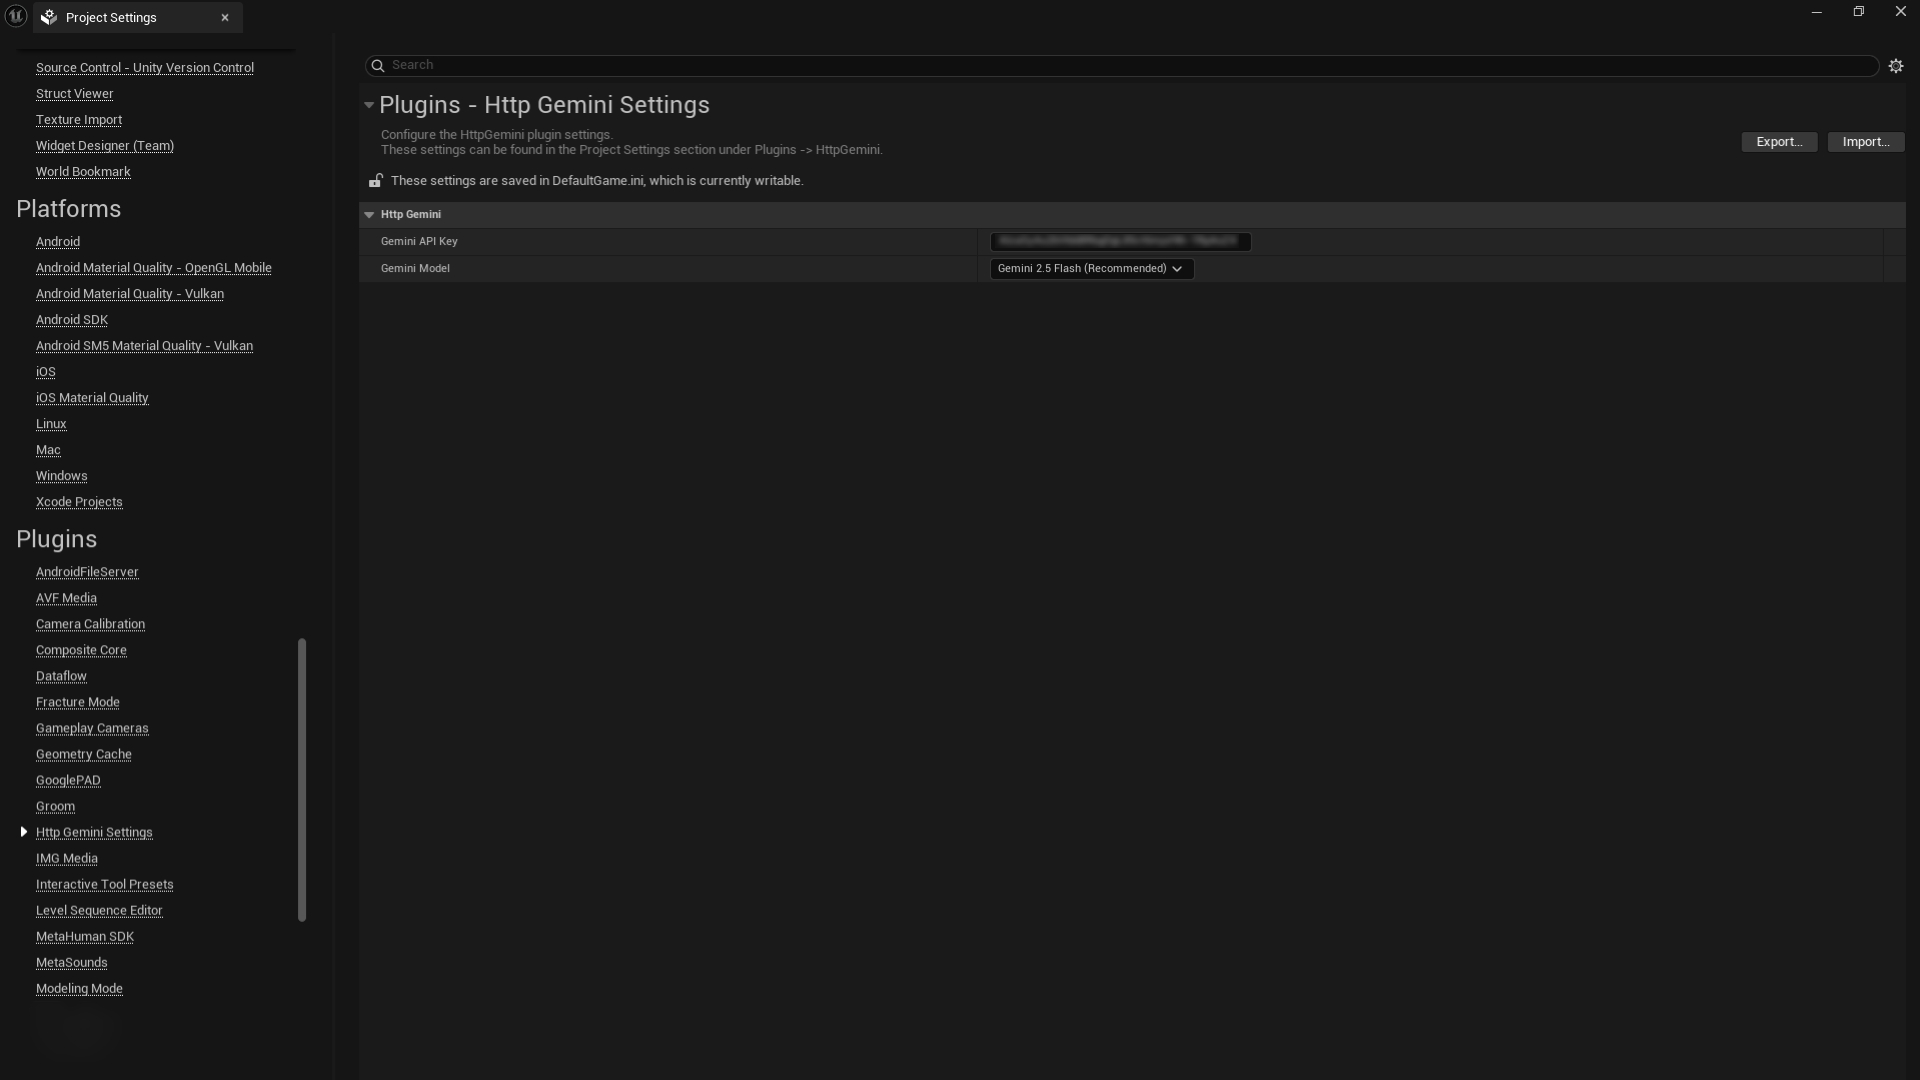Open AndroidFileServer plugin settings
This screenshot has height=1080, width=1920.
[x=87, y=572]
